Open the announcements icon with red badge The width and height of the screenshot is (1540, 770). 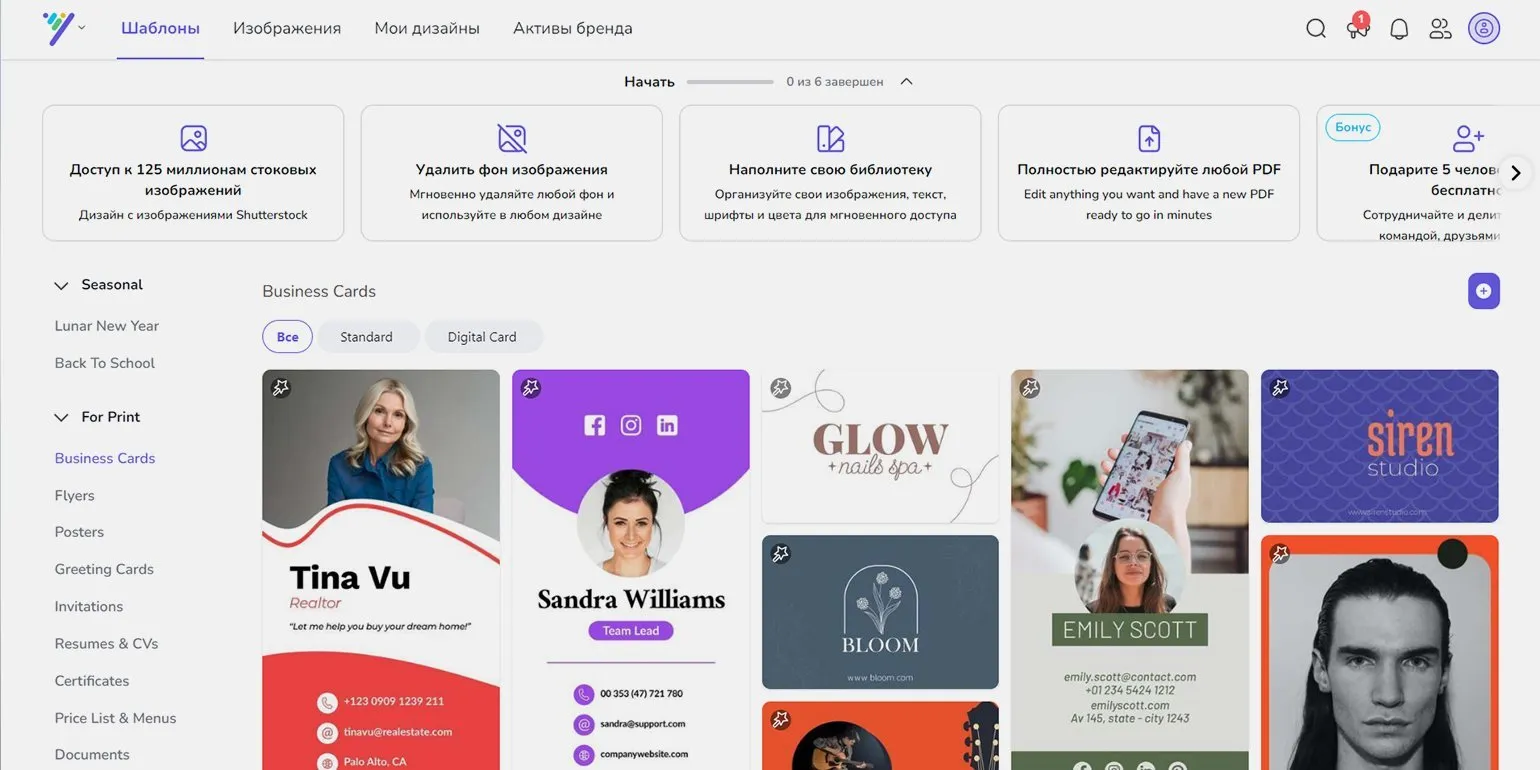(x=1357, y=28)
